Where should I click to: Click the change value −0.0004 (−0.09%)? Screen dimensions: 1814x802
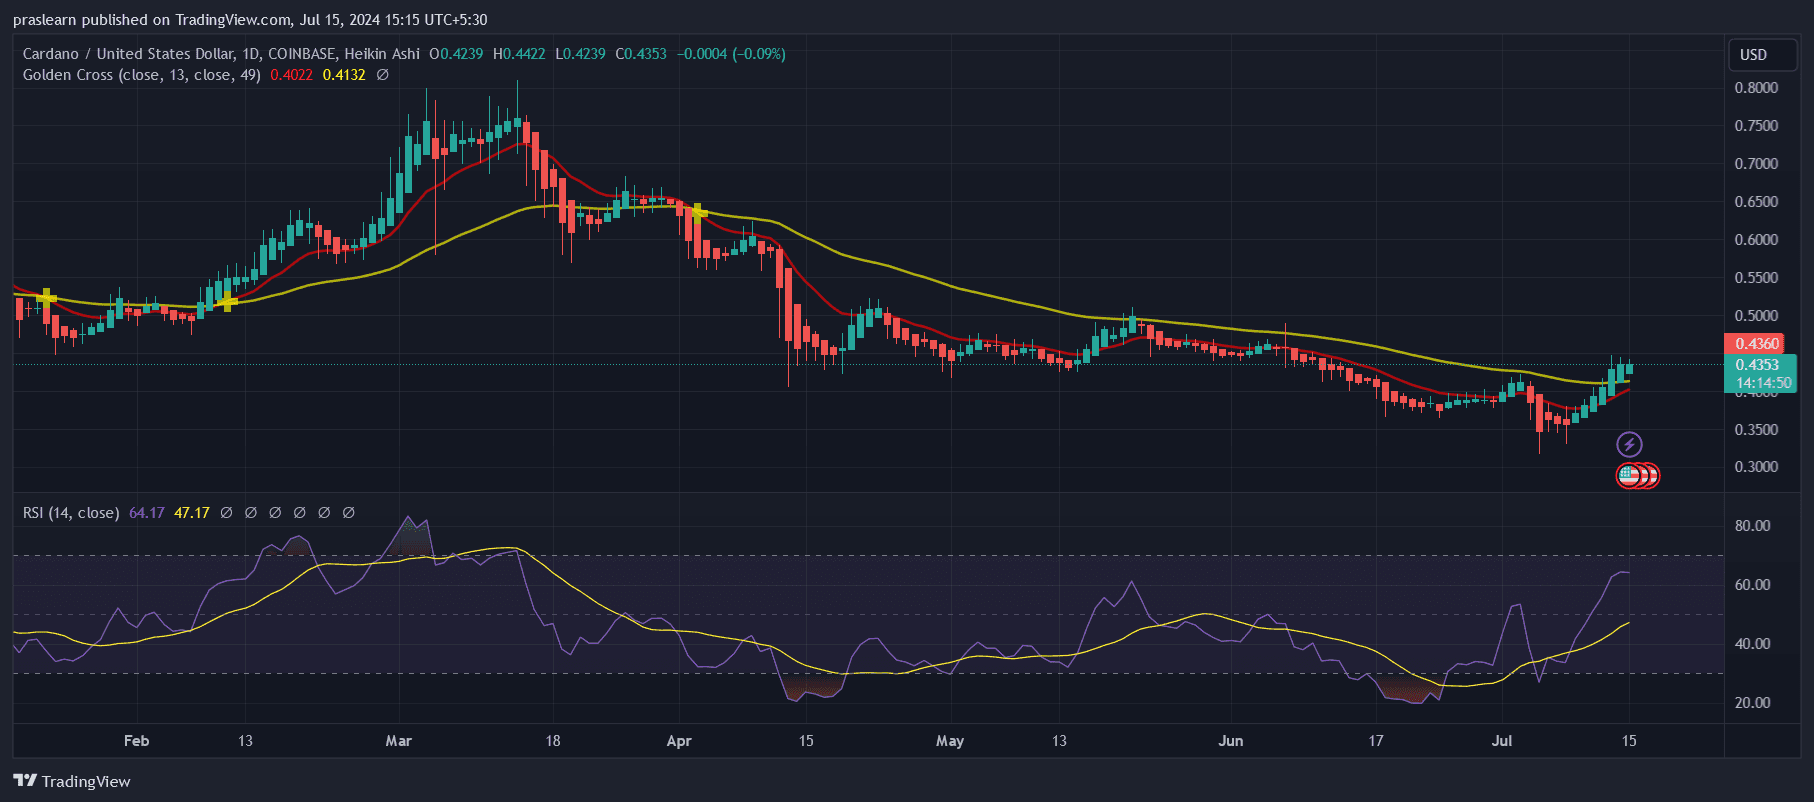pos(731,54)
